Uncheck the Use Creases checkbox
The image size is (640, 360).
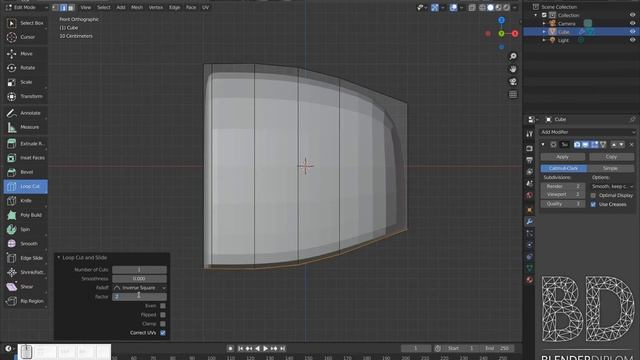(x=593, y=204)
